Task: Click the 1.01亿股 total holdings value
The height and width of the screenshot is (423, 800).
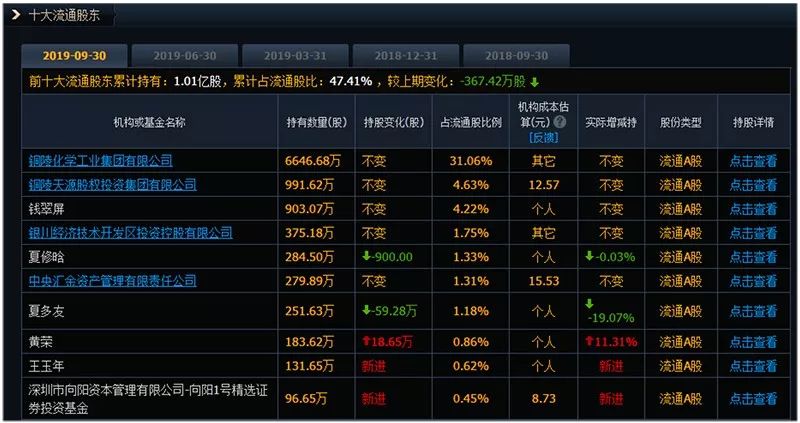Action: 197,82
